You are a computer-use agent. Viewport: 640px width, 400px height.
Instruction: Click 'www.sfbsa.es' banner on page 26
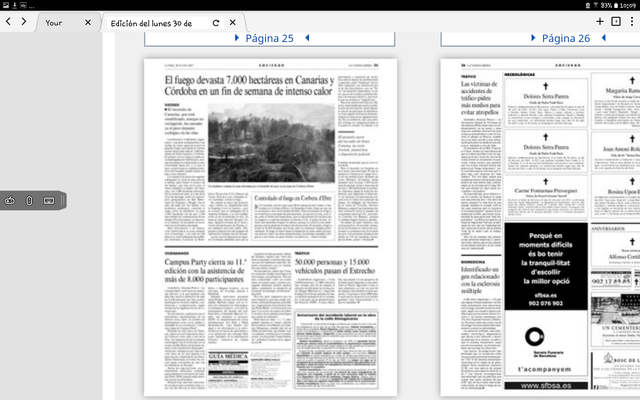coord(546,385)
